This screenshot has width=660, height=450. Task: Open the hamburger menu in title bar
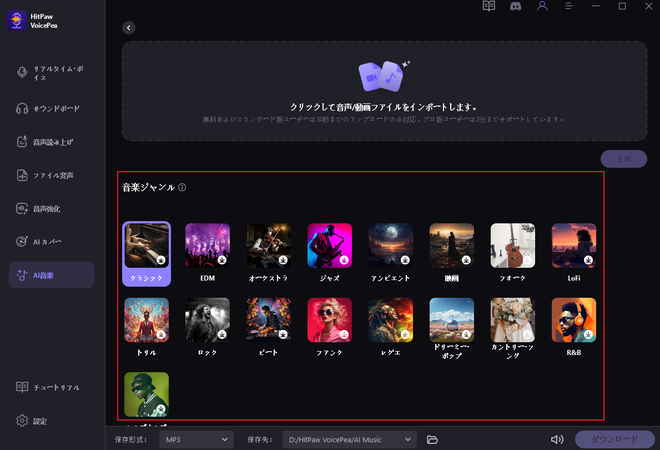pos(569,6)
